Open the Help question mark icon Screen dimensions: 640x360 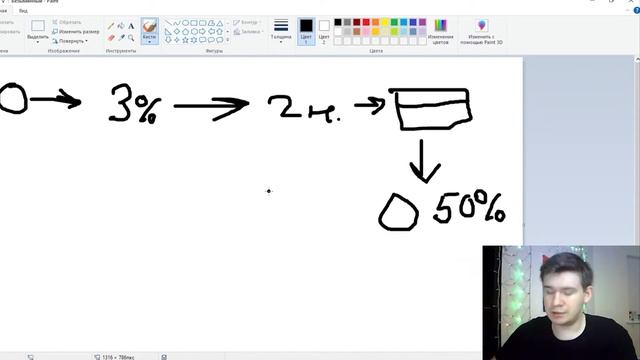click(636, 11)
